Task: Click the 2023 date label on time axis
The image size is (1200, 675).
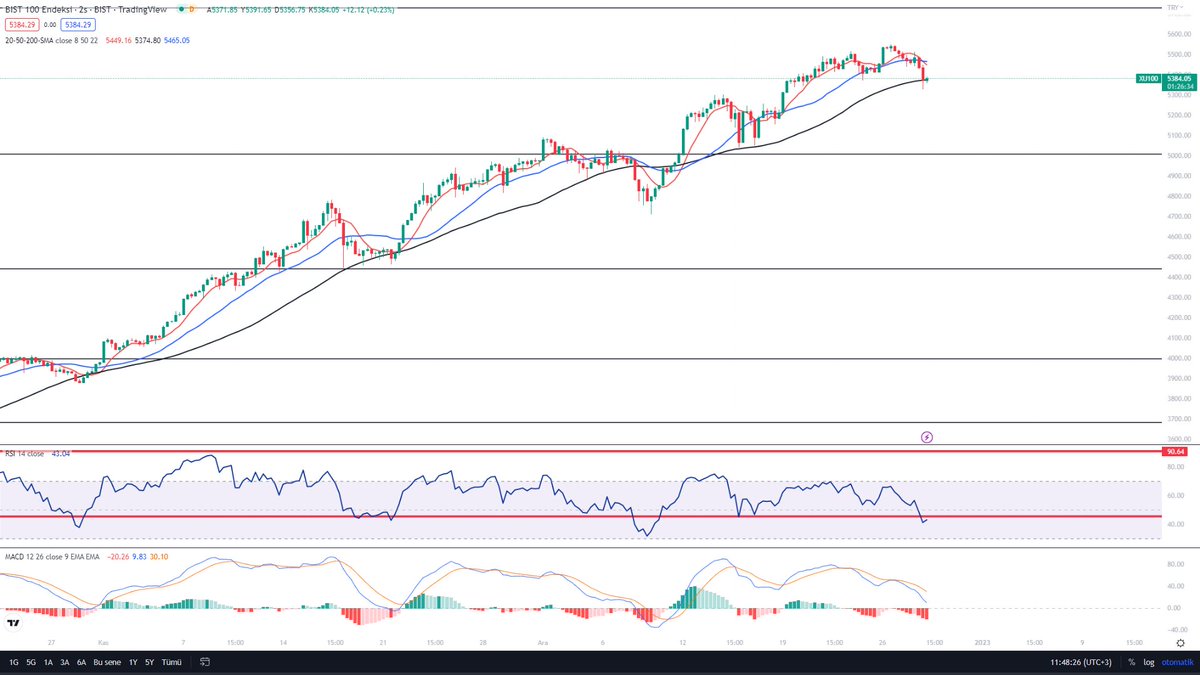Action: [983, 642]
